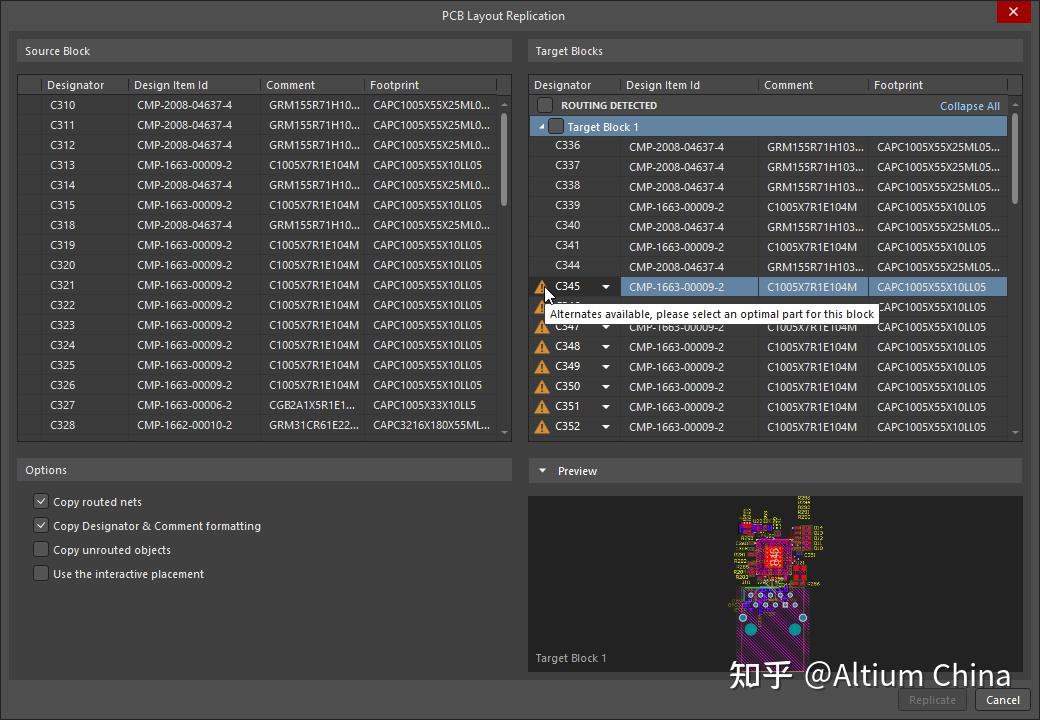Click the Collapse All link
This screenshot has width=1040, height=720.
point(969,105)
